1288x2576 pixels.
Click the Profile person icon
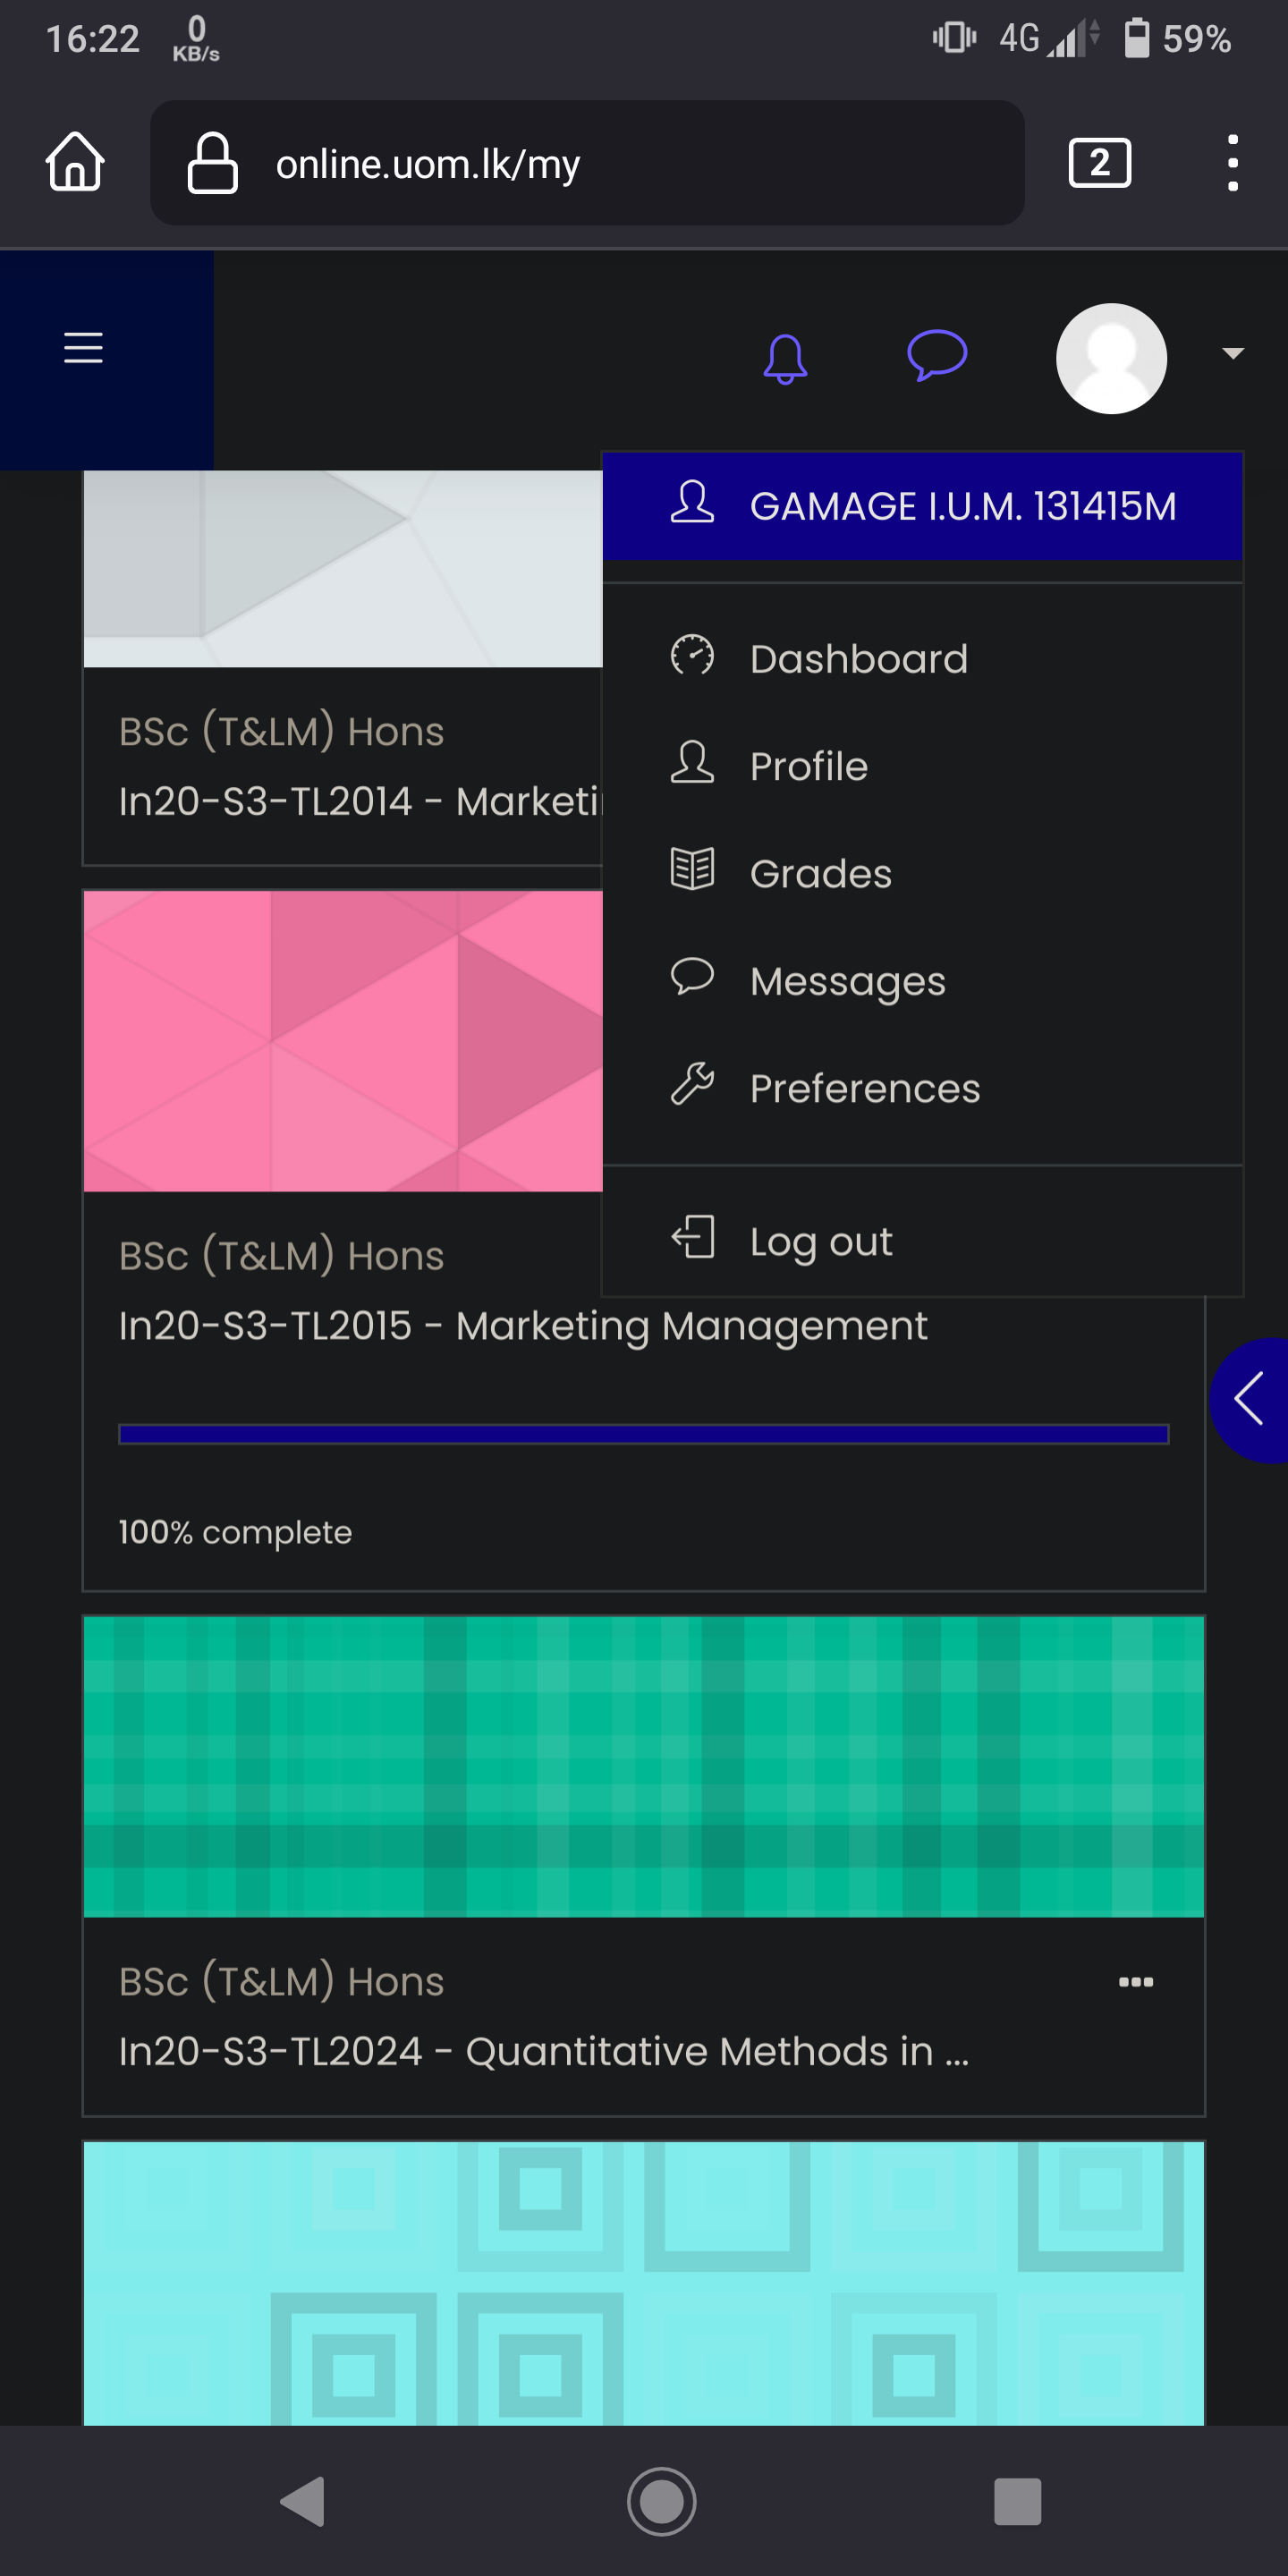click(692, 763)
